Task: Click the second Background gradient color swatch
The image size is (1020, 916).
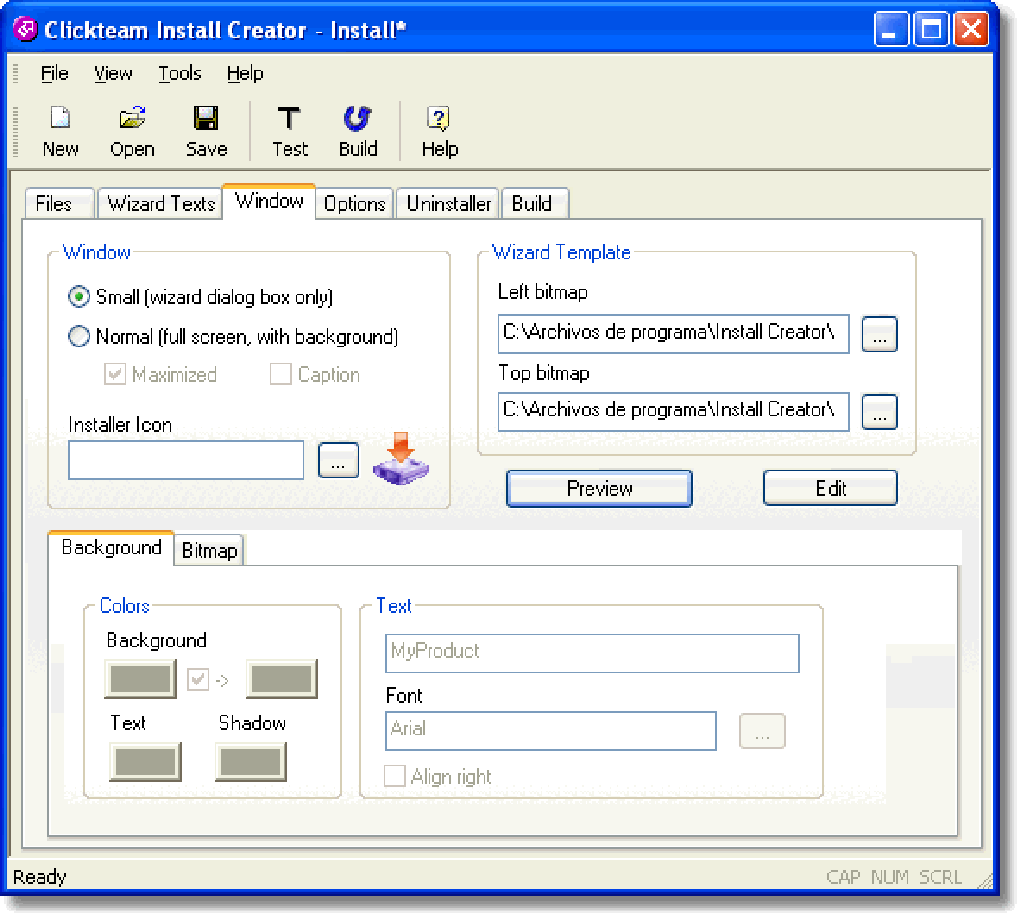Action: (x=282, y=679)
